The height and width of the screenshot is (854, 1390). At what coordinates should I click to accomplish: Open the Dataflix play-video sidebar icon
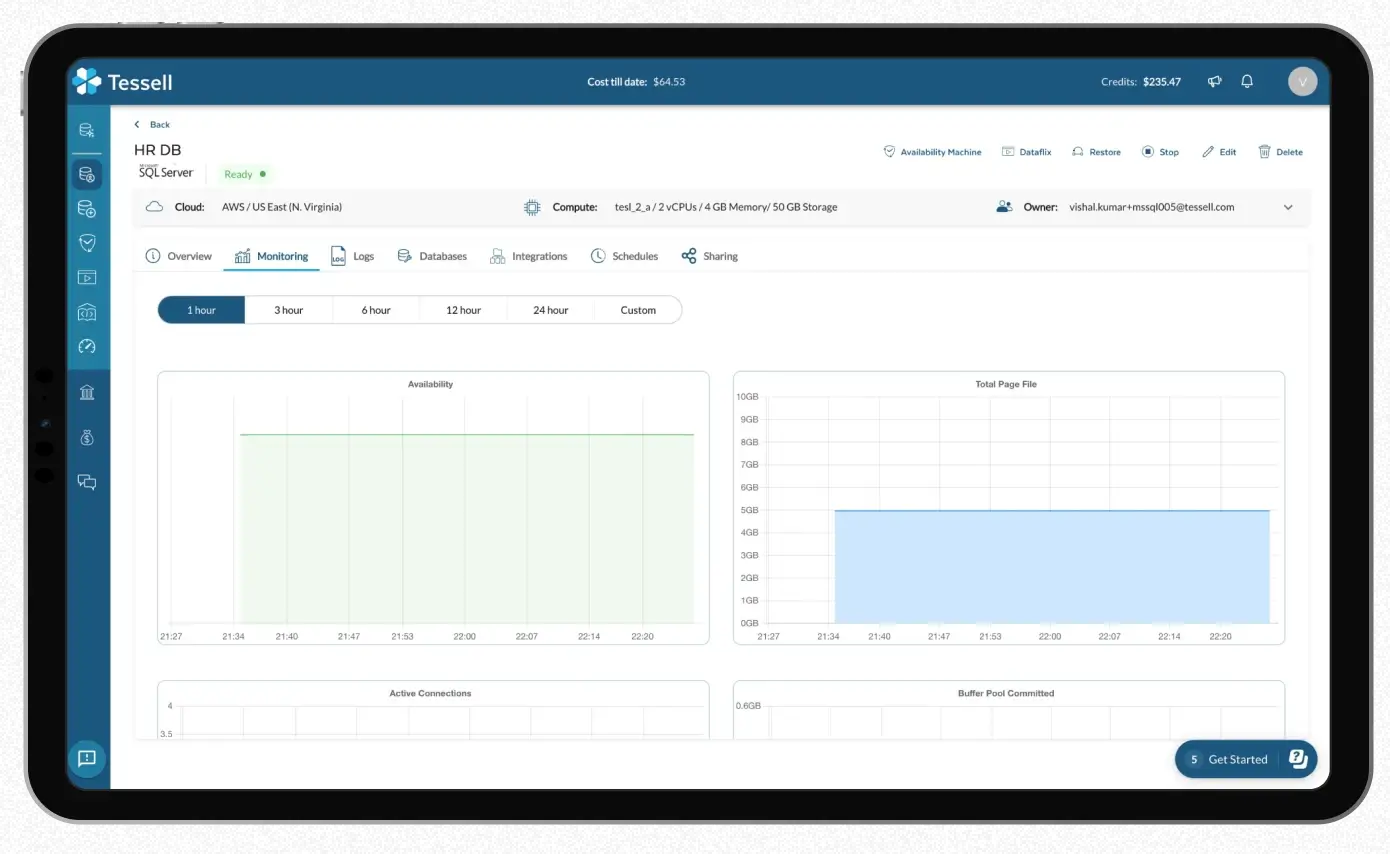[87, 278]
